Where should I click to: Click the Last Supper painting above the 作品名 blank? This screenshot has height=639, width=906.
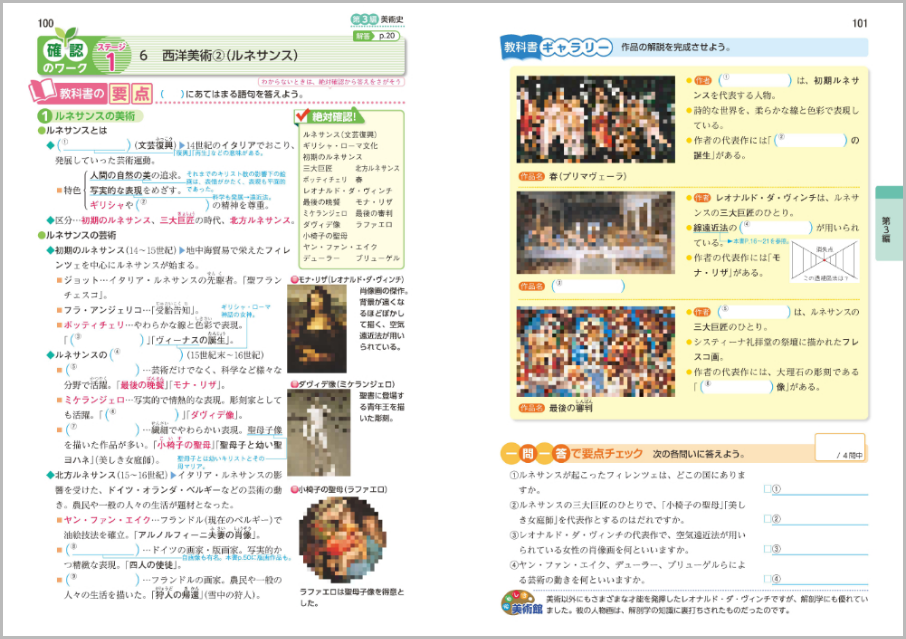tap(596, 233)
